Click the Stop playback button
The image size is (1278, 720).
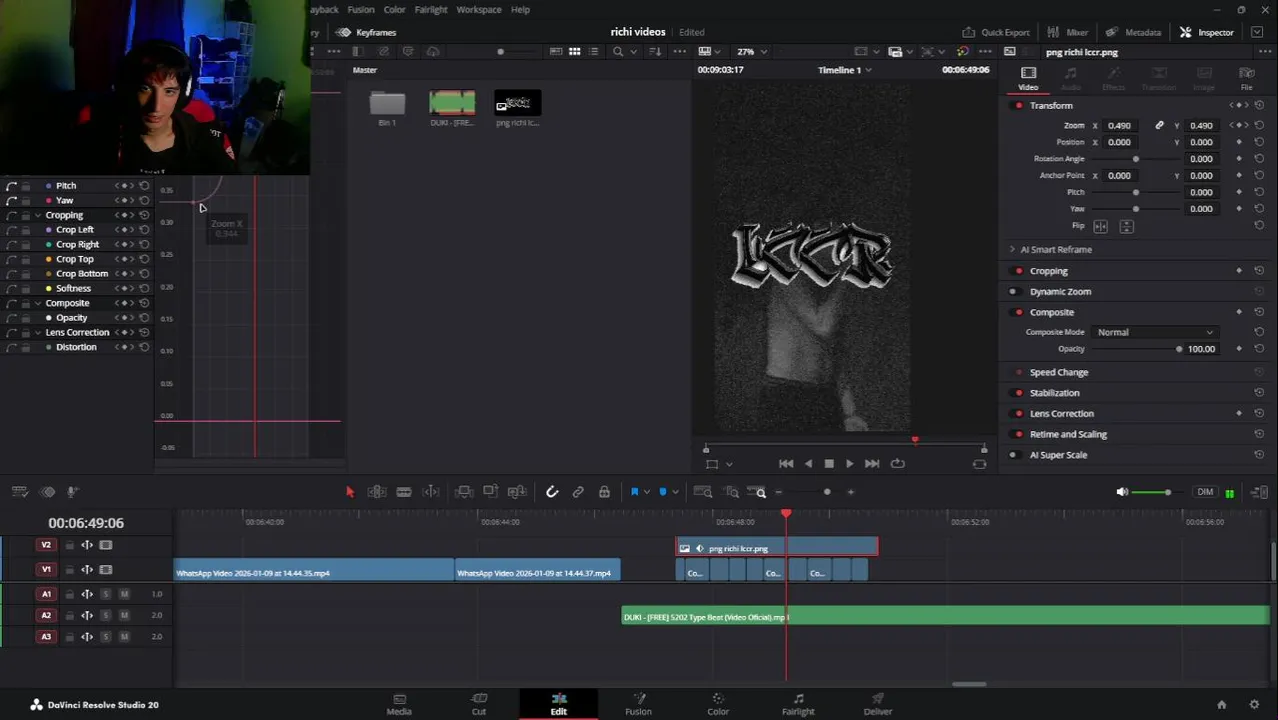click(x=829, y=464)
